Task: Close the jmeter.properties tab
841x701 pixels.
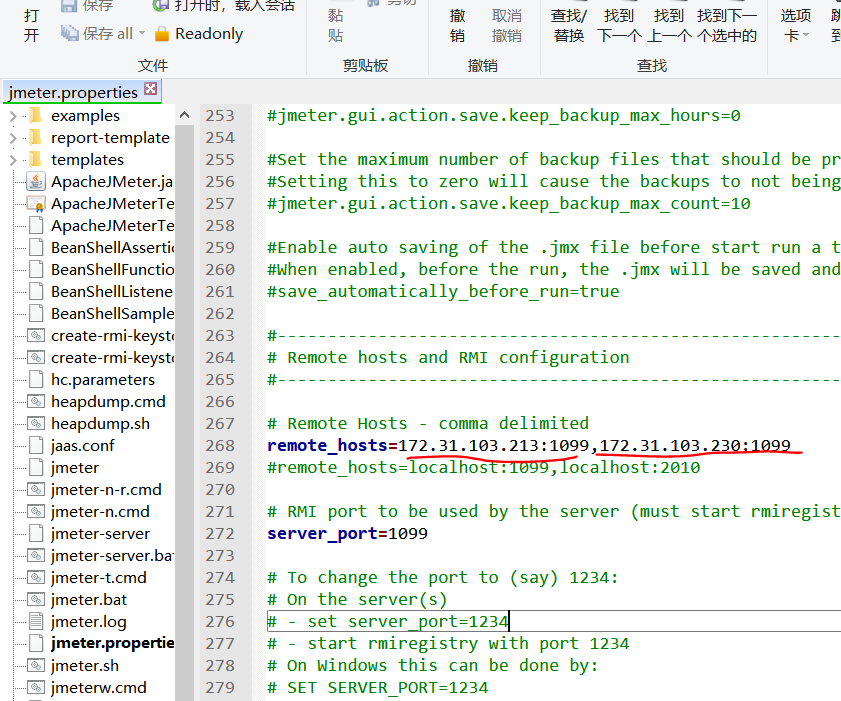Action: click(151, 88)
